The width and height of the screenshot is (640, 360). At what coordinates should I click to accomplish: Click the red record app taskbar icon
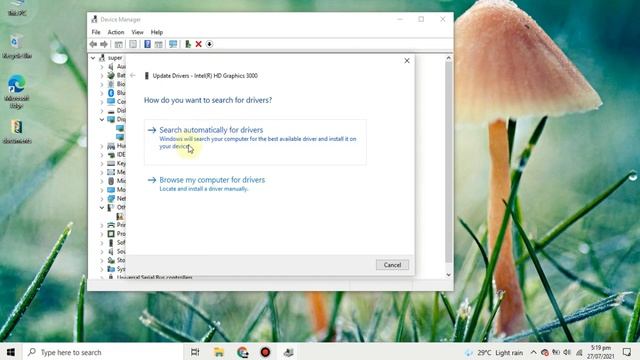tap(265, 352)
